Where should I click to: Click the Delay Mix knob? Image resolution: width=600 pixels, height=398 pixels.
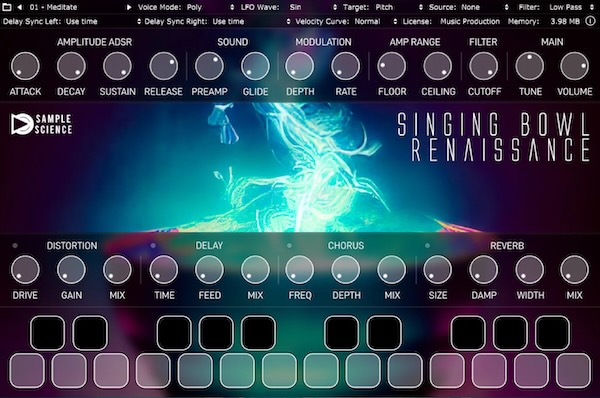click(x=255, y=270)
